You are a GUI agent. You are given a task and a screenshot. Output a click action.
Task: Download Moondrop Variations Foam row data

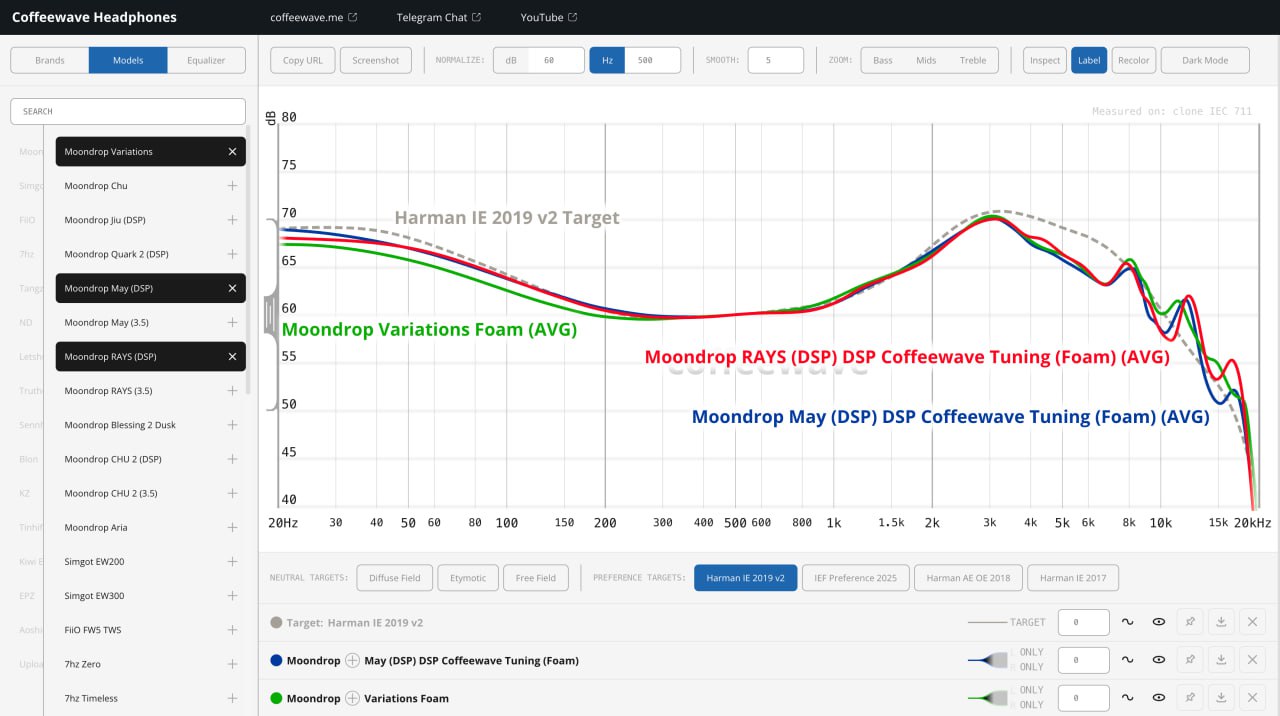(1221, 698)
